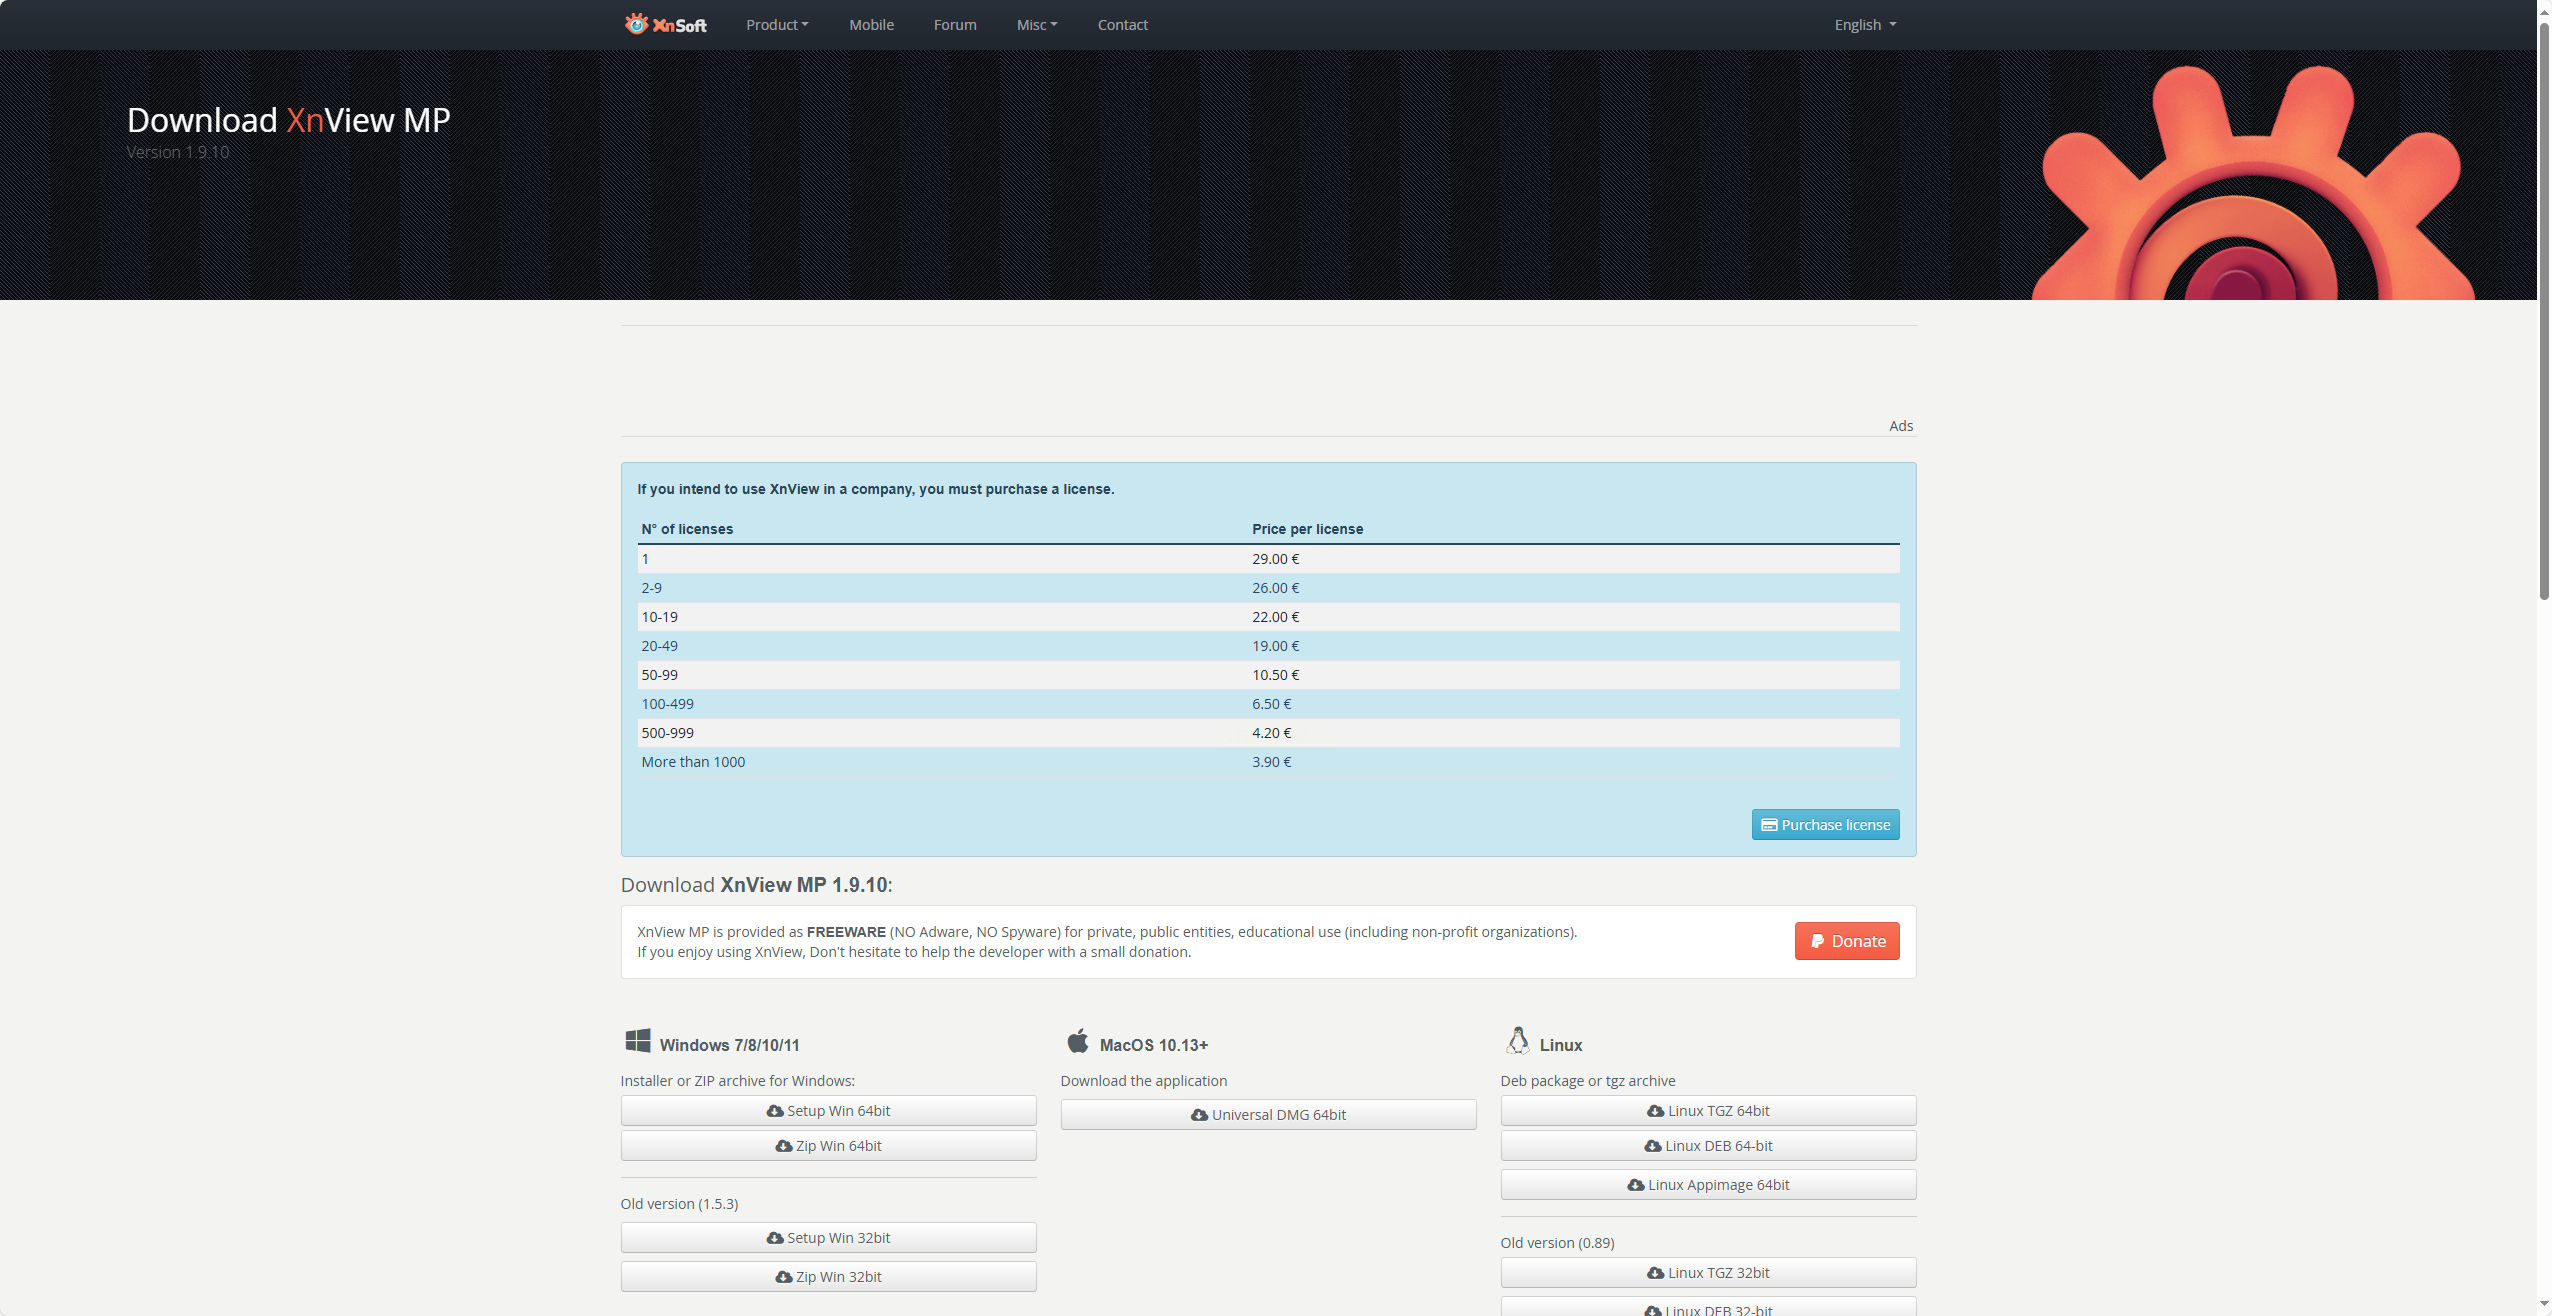This screenshot has width=2552, height=1316.
Task: Download Setup Win 64bit installer
Action: tap(828, 1111)
